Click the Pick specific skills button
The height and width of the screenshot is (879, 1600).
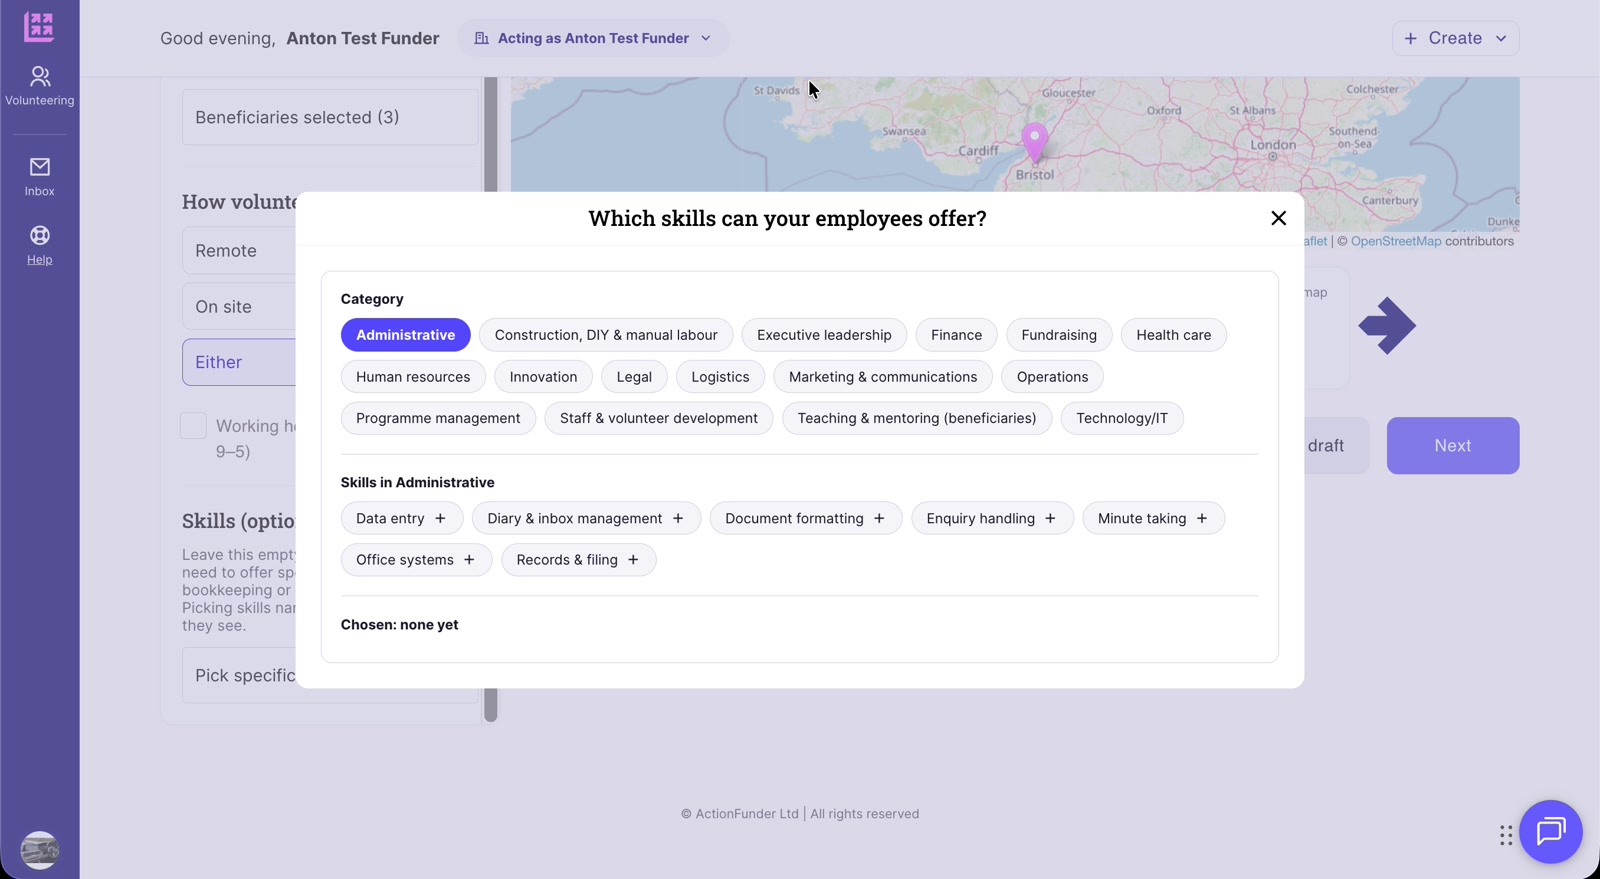[239, 676]
